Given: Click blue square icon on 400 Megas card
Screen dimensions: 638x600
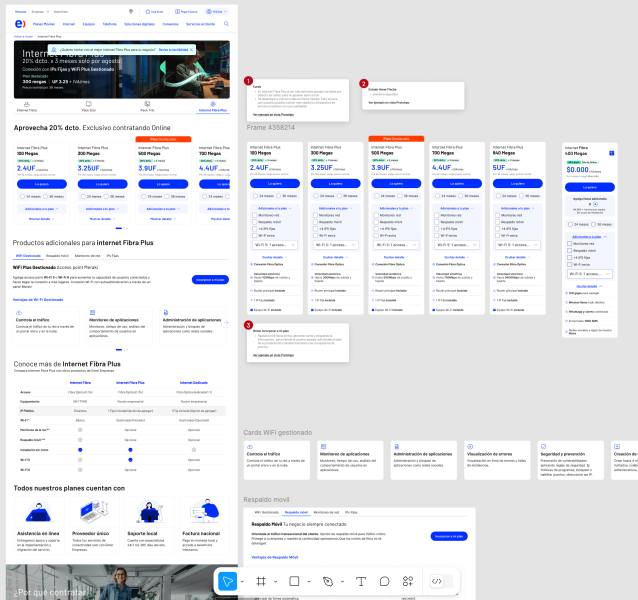Looking at the screenshot, I should pos(611,153).
